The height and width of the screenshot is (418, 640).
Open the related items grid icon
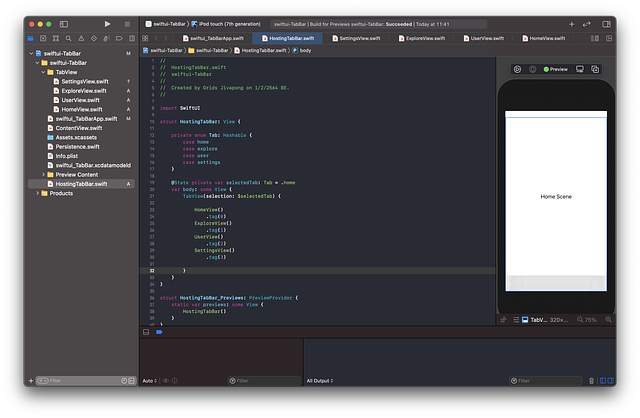point(145,38)
